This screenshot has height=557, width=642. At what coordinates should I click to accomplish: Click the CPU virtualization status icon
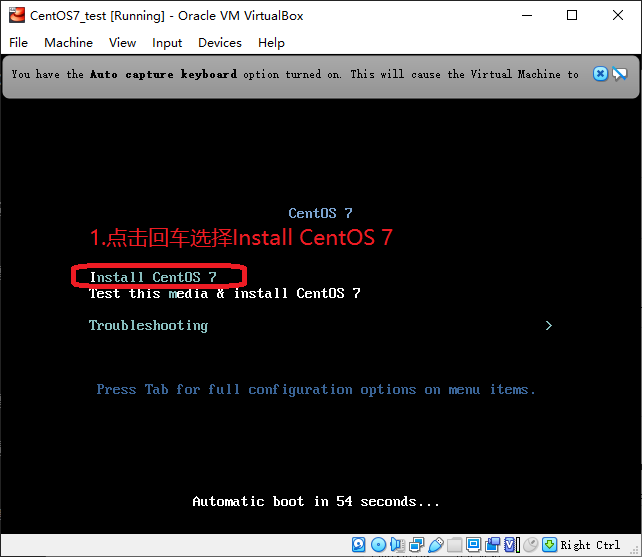pos(512,545)
